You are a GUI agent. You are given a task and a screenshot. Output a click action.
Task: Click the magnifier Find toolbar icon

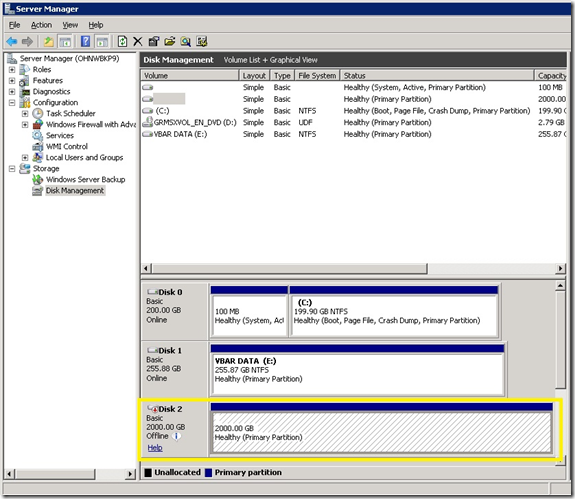186,41
